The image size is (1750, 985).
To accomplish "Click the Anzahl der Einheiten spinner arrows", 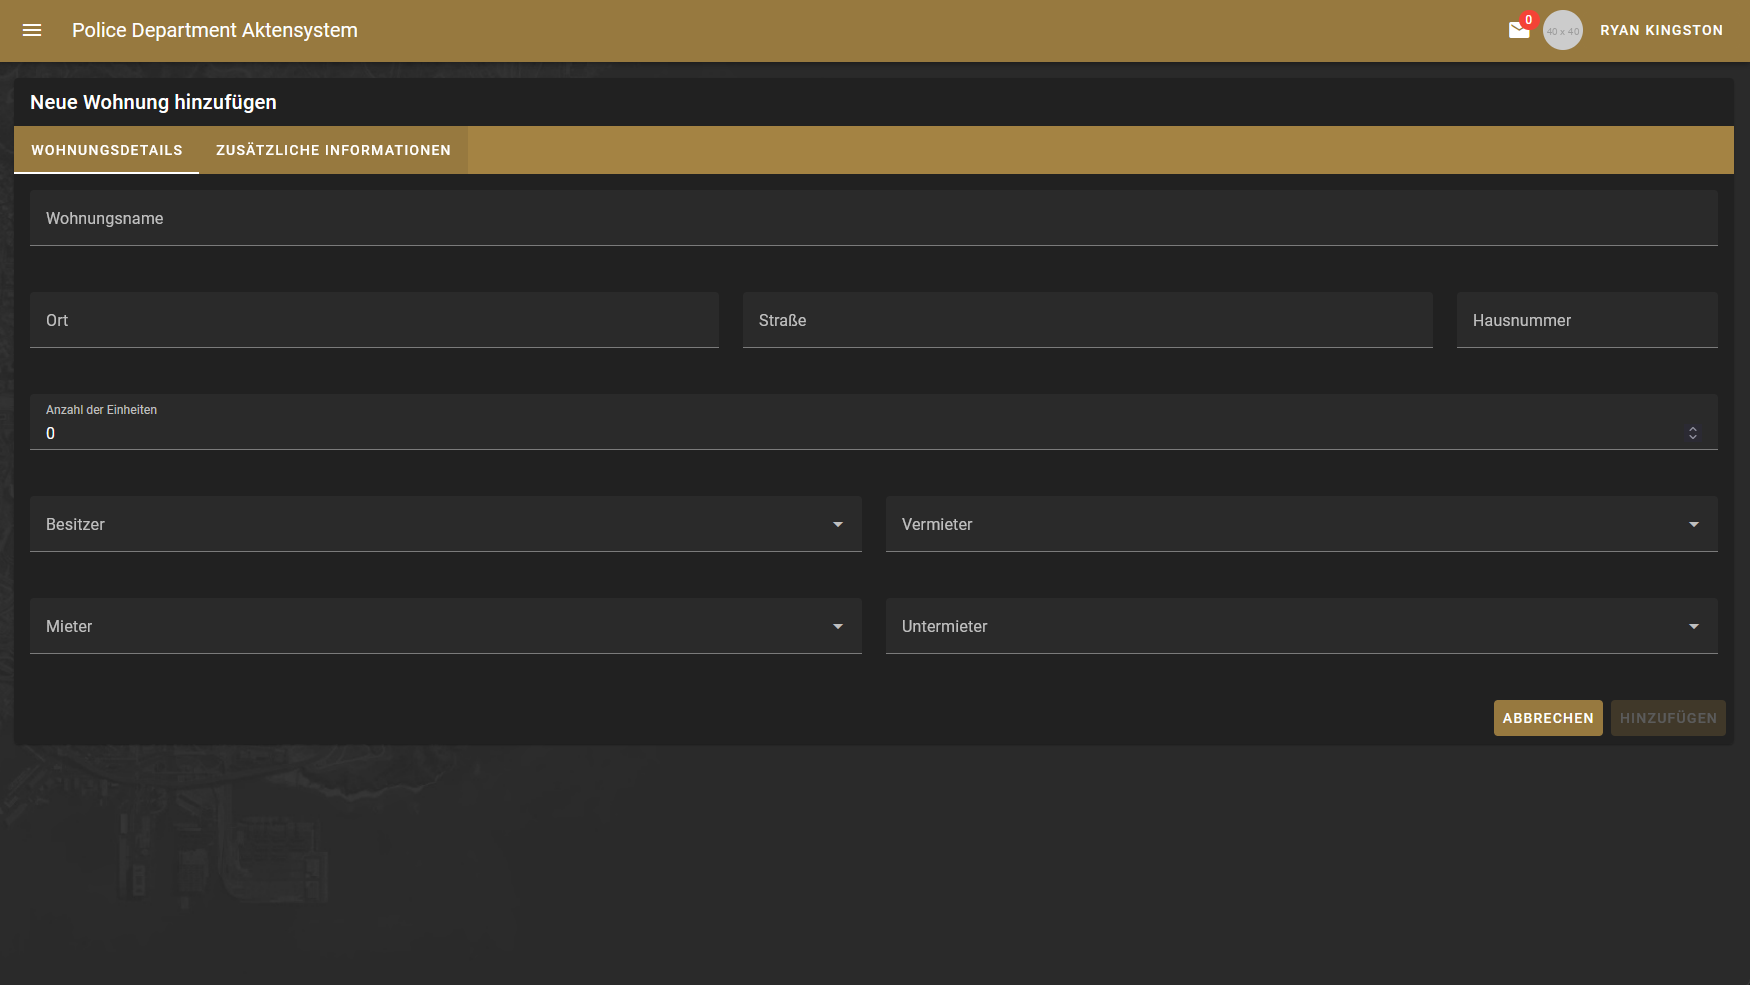I will [1693, 433].
